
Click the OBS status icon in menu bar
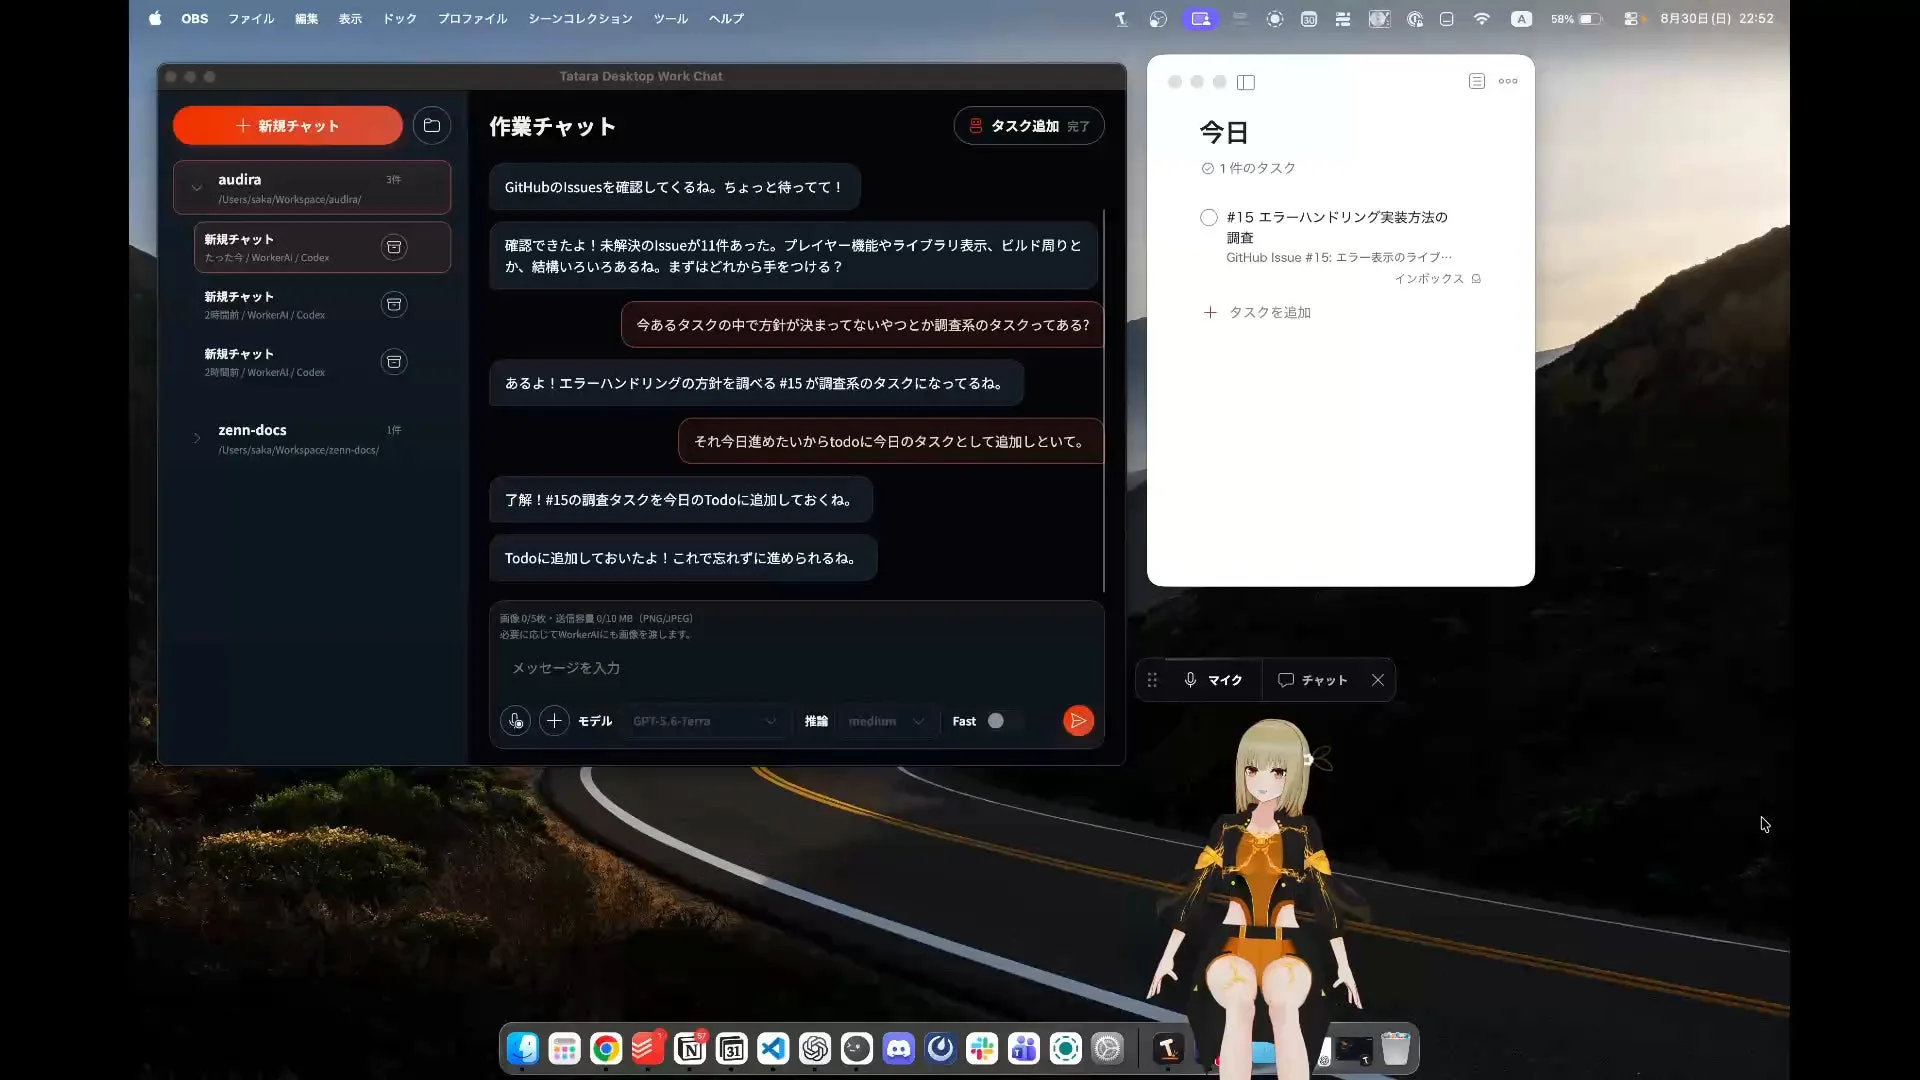1158,19
